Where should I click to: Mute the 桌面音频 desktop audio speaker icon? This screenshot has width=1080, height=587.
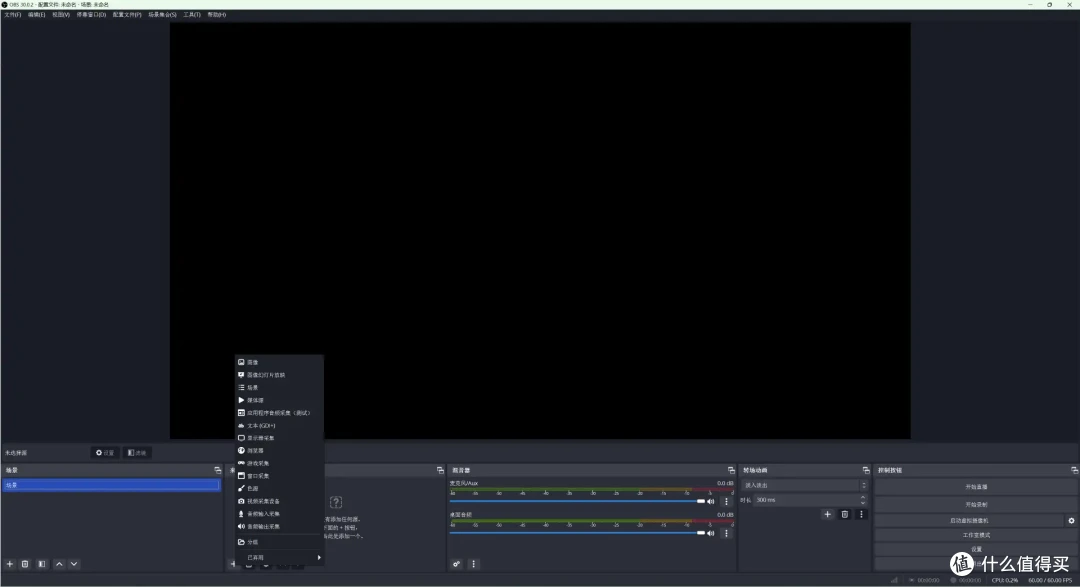click(711, 533)
